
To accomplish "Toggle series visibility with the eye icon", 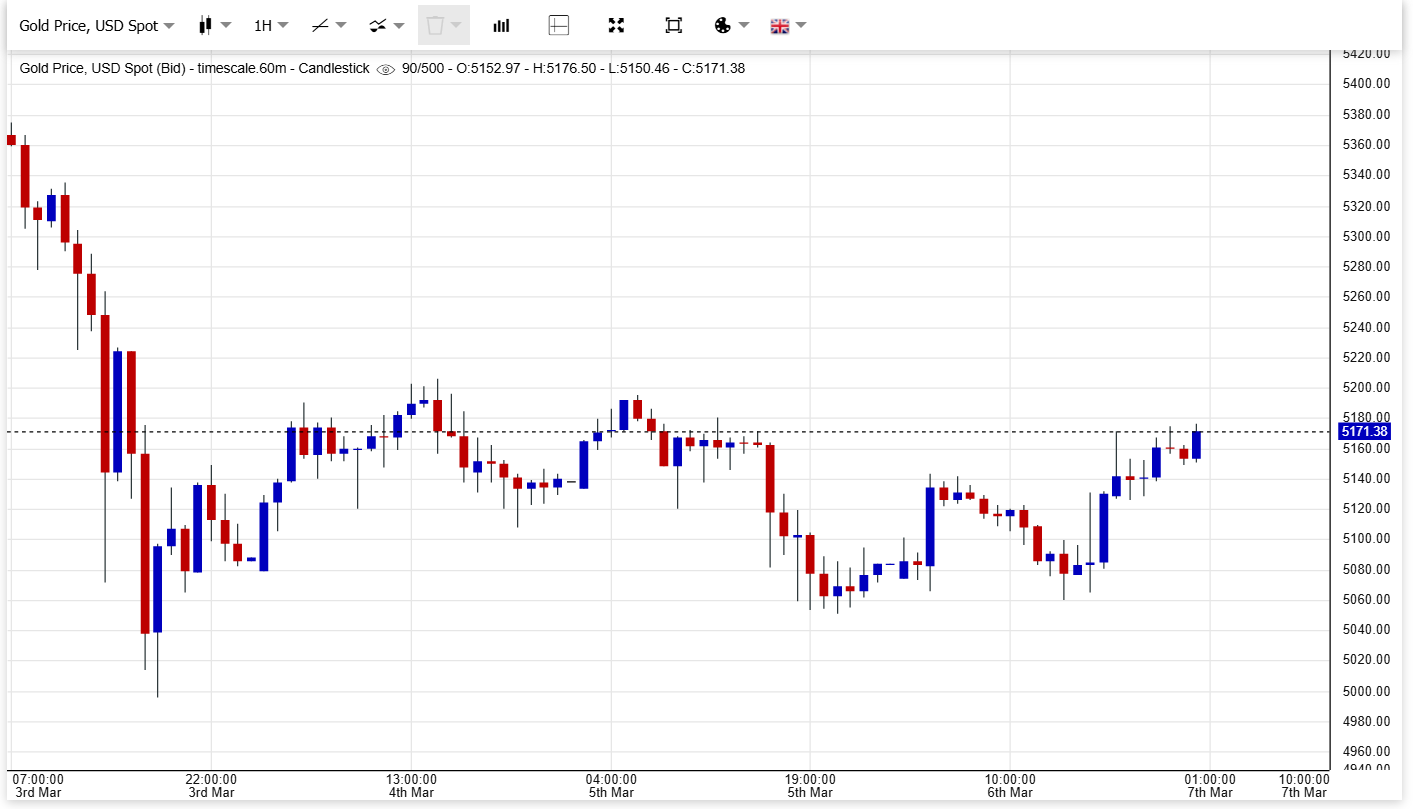I will pyautogui.click(x=386, y=69).
